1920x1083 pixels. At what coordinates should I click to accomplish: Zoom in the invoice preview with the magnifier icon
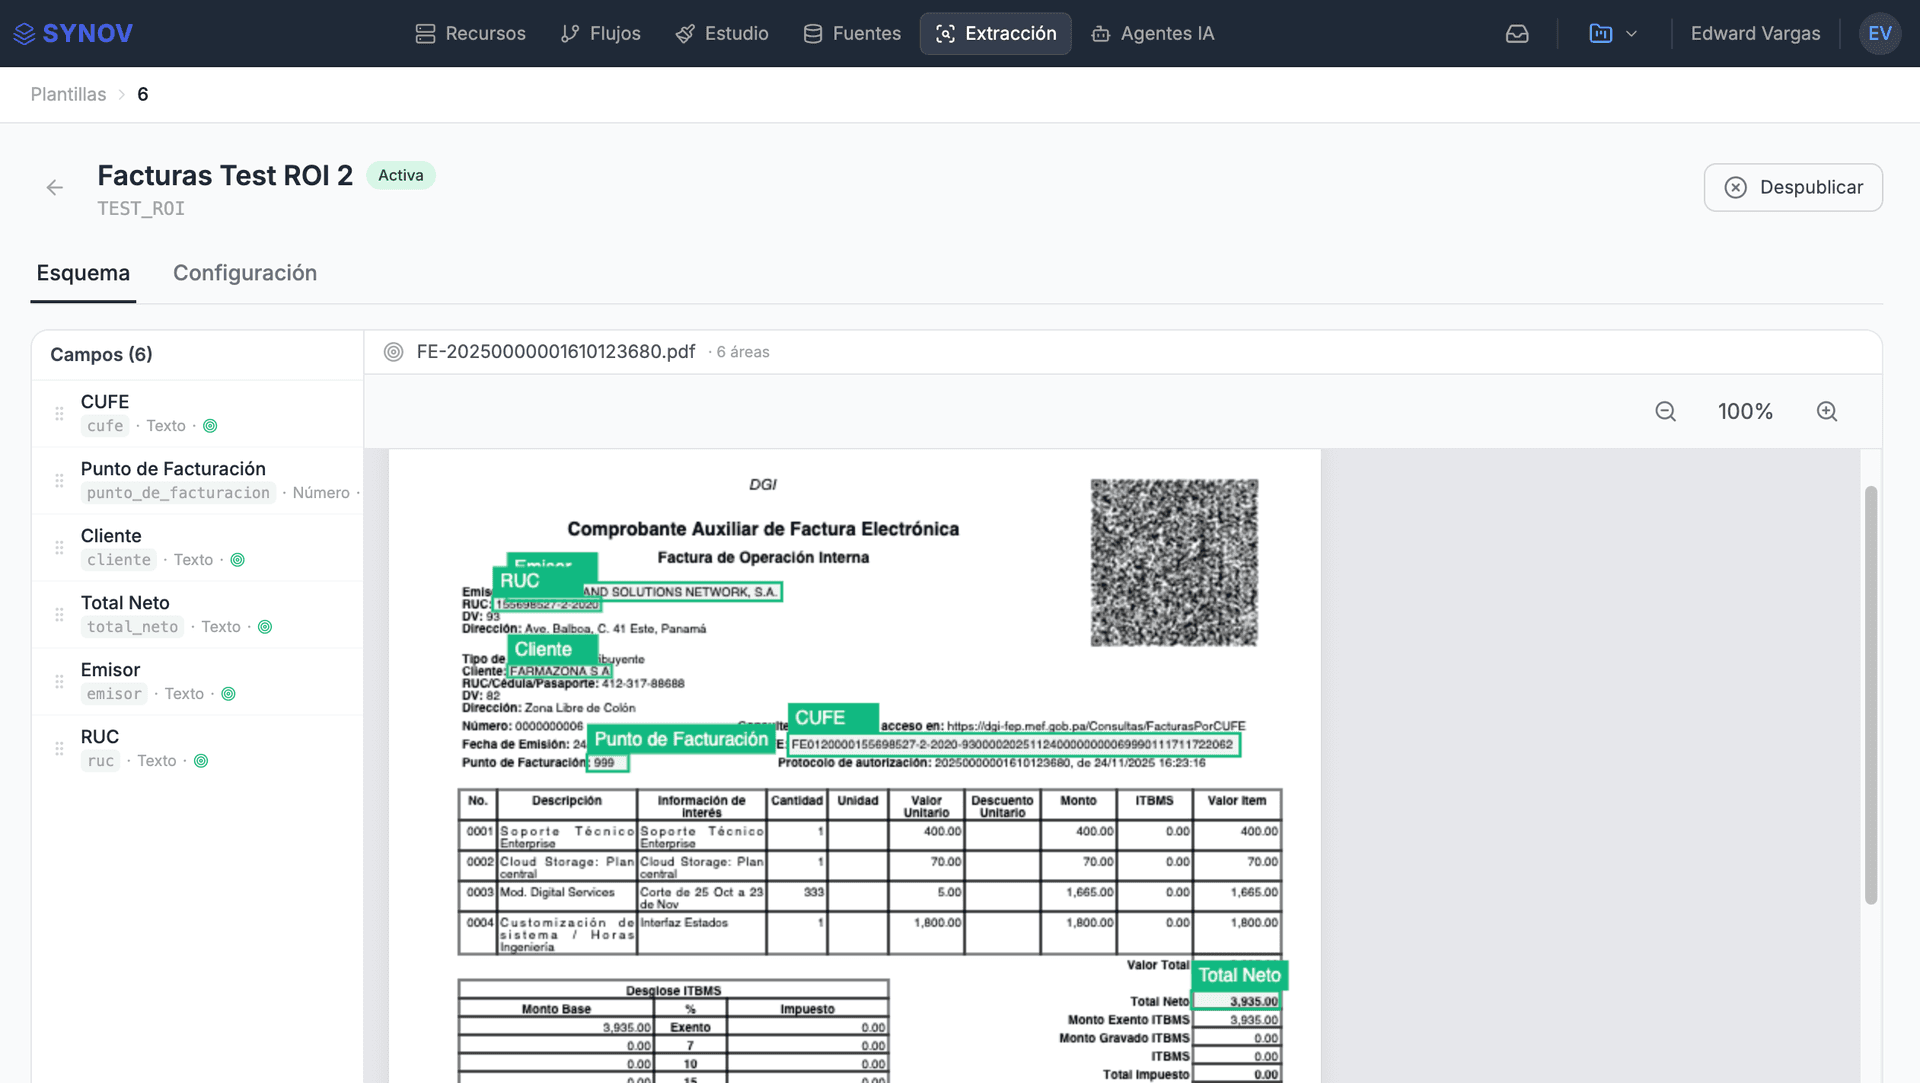[1827, 411]
